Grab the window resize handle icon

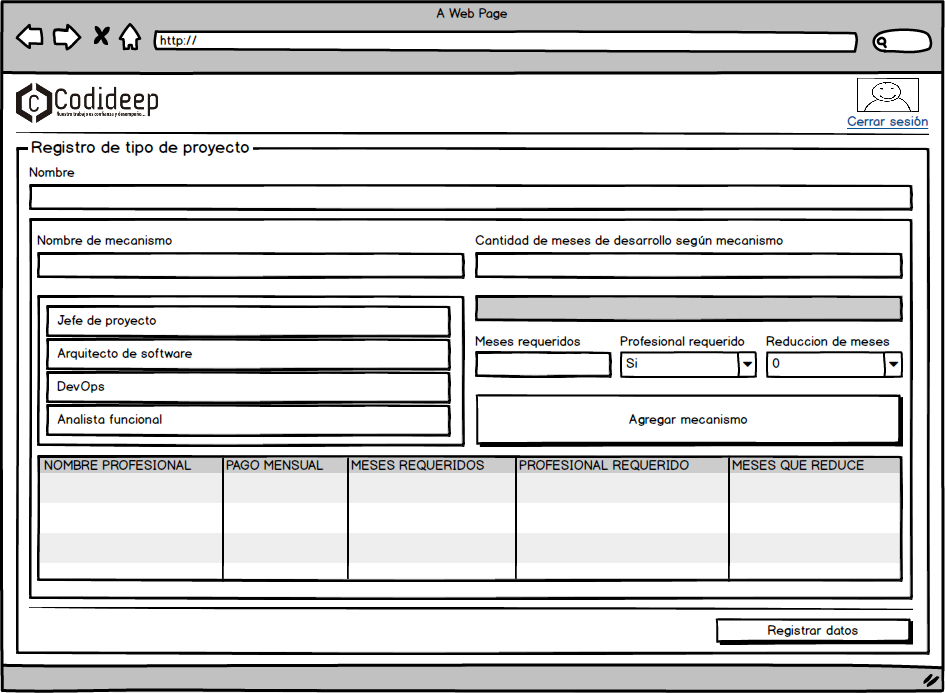click(x=929, y=679)
